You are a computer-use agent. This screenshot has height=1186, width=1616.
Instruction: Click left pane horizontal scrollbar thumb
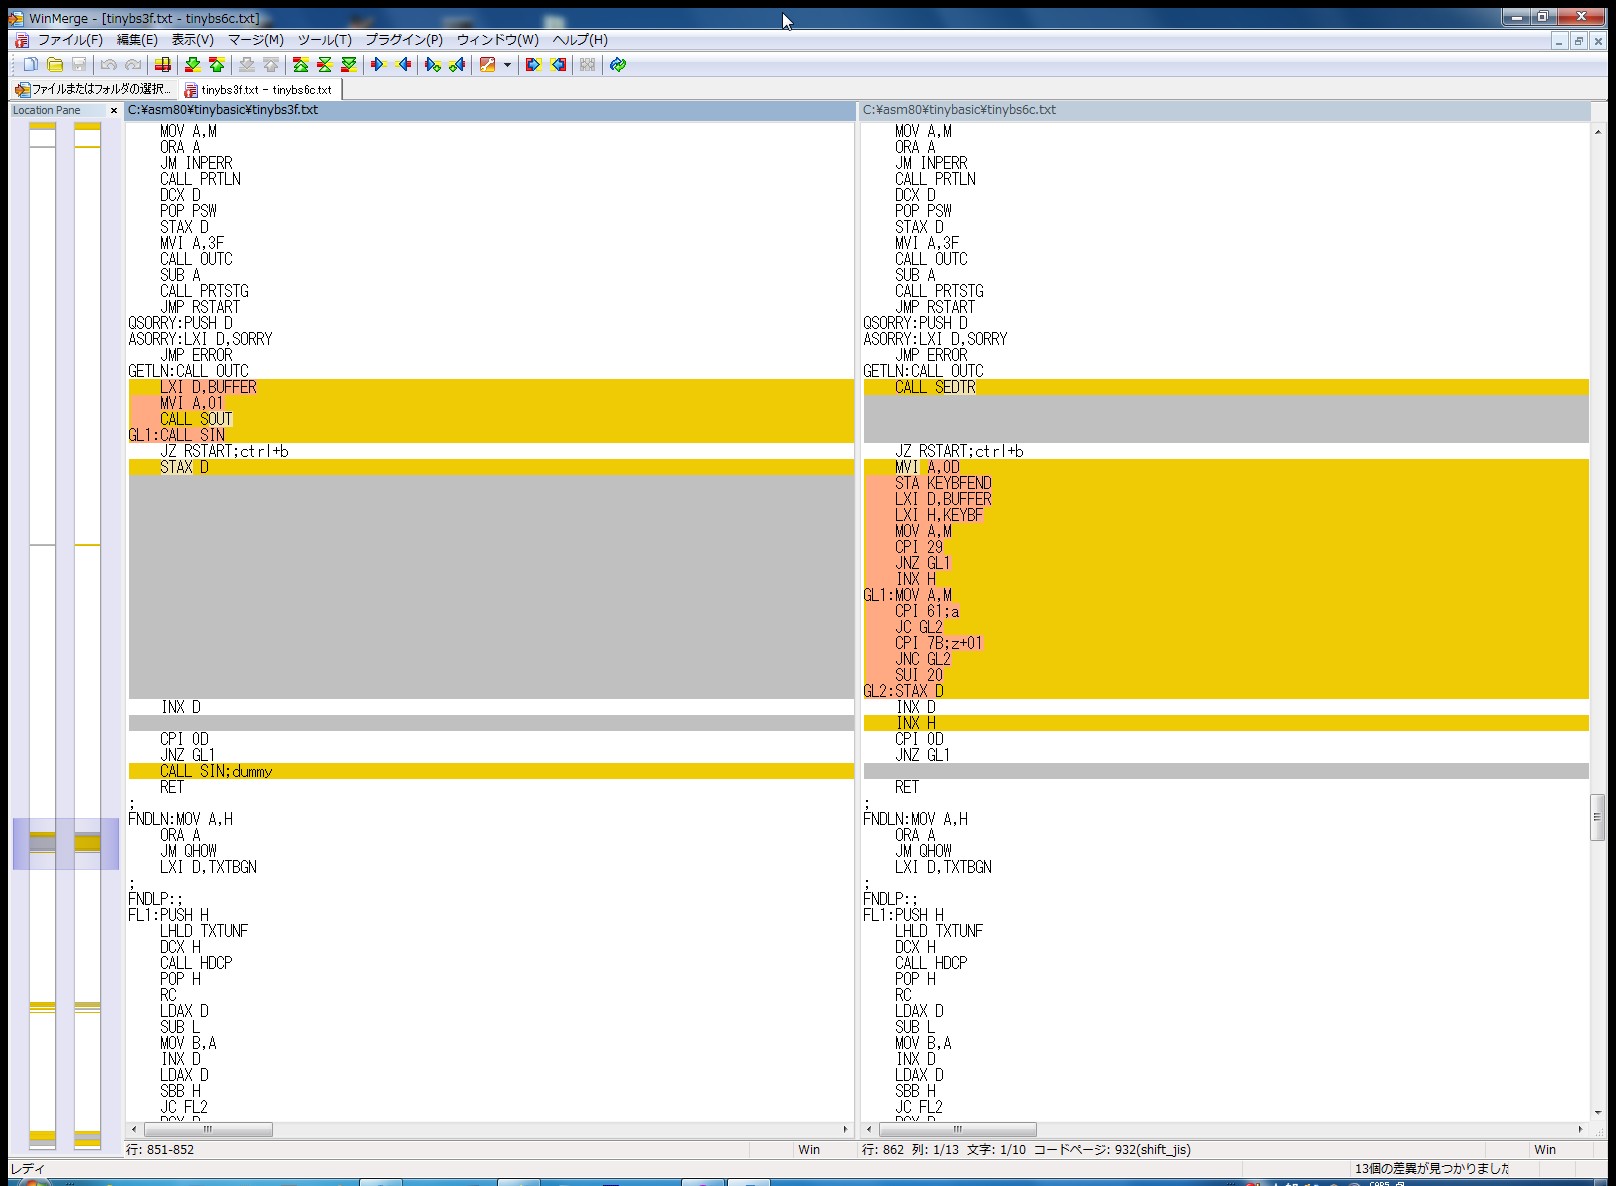(x=208, y=1129)
